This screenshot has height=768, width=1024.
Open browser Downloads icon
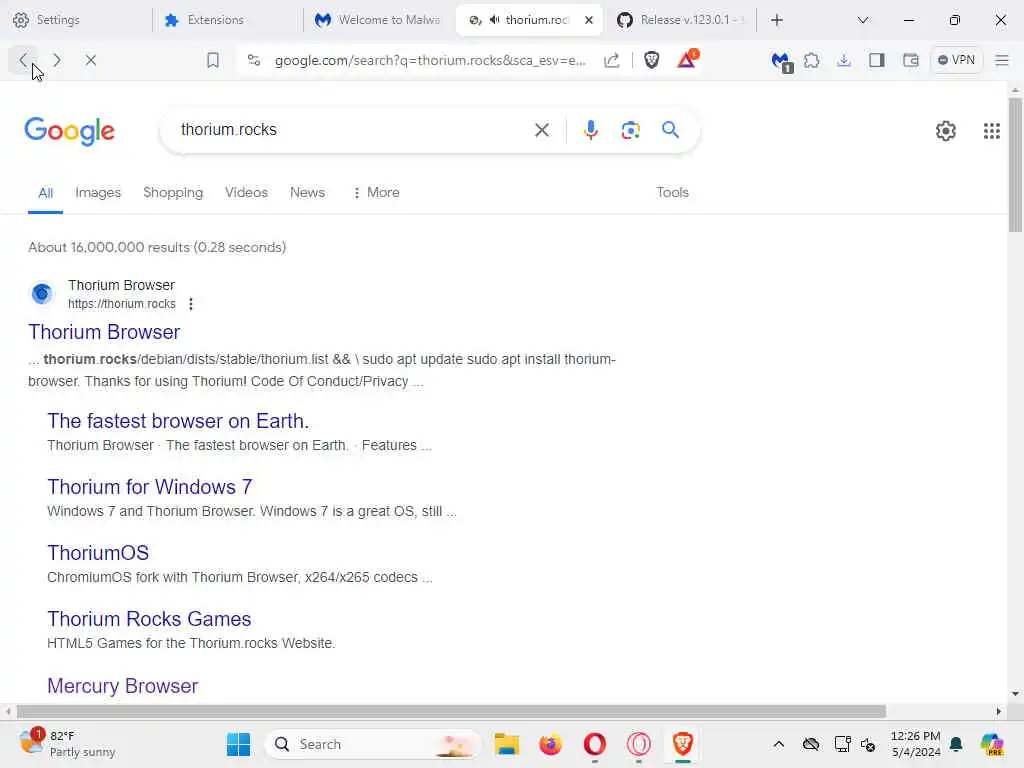click(x=844, y=60)
